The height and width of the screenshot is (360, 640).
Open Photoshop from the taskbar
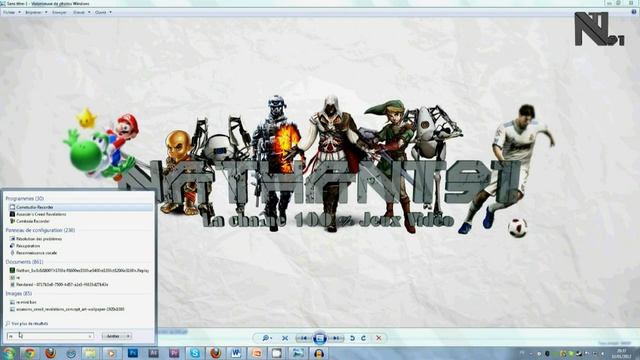click(133, 353)
